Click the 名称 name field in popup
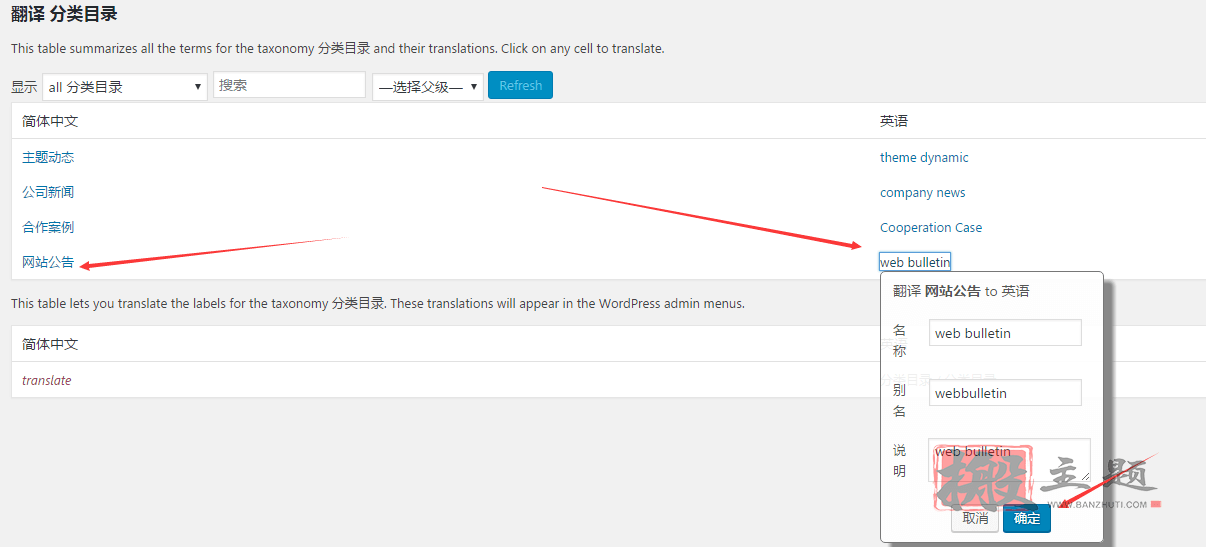The image size is (1206, 547). tap(1005, 333)
